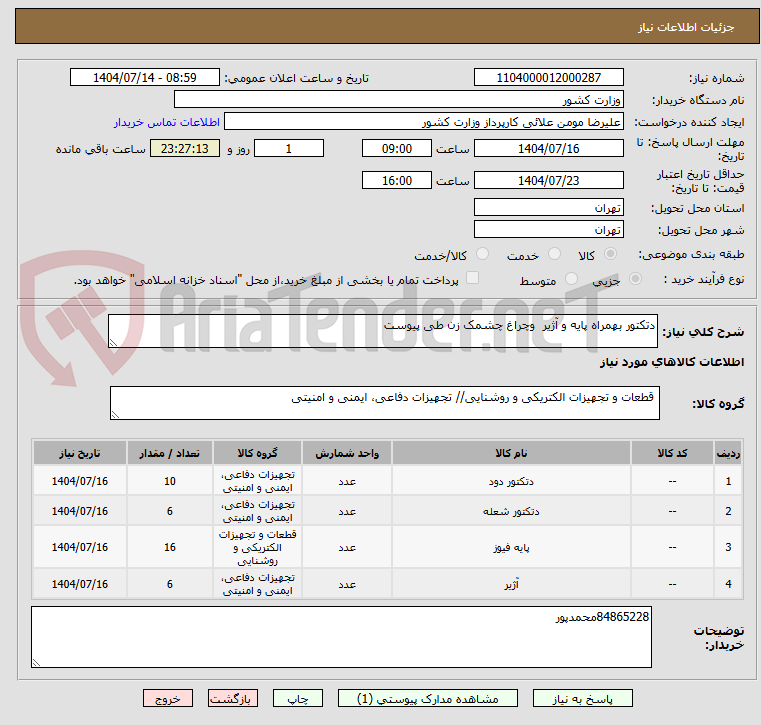The image size is (761, 725).
Task: Click the price validity date 1404/07/23 field
Action: (548, 181)
